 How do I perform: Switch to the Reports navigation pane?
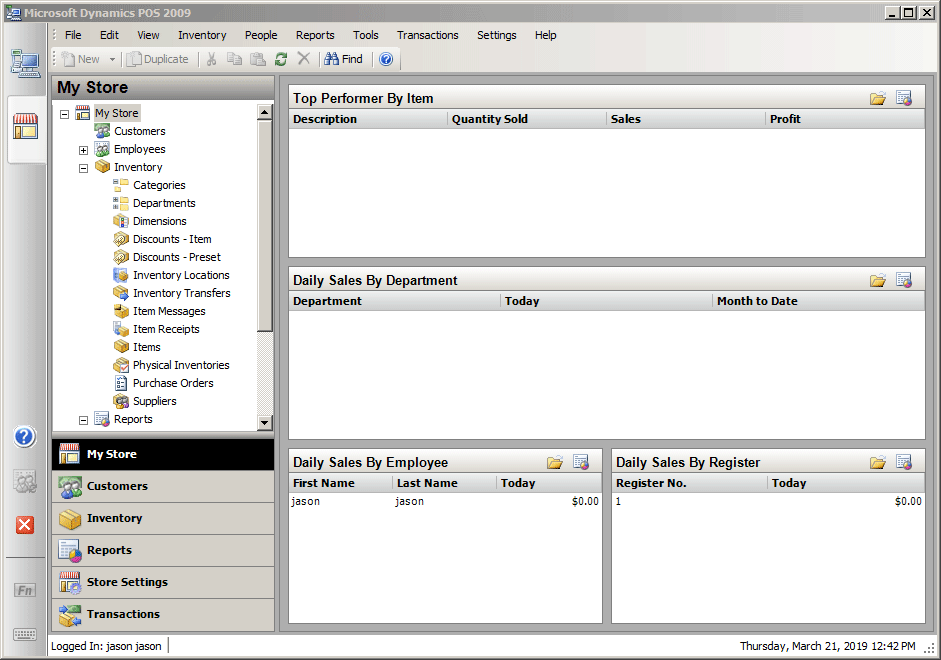tap(163, 550)
